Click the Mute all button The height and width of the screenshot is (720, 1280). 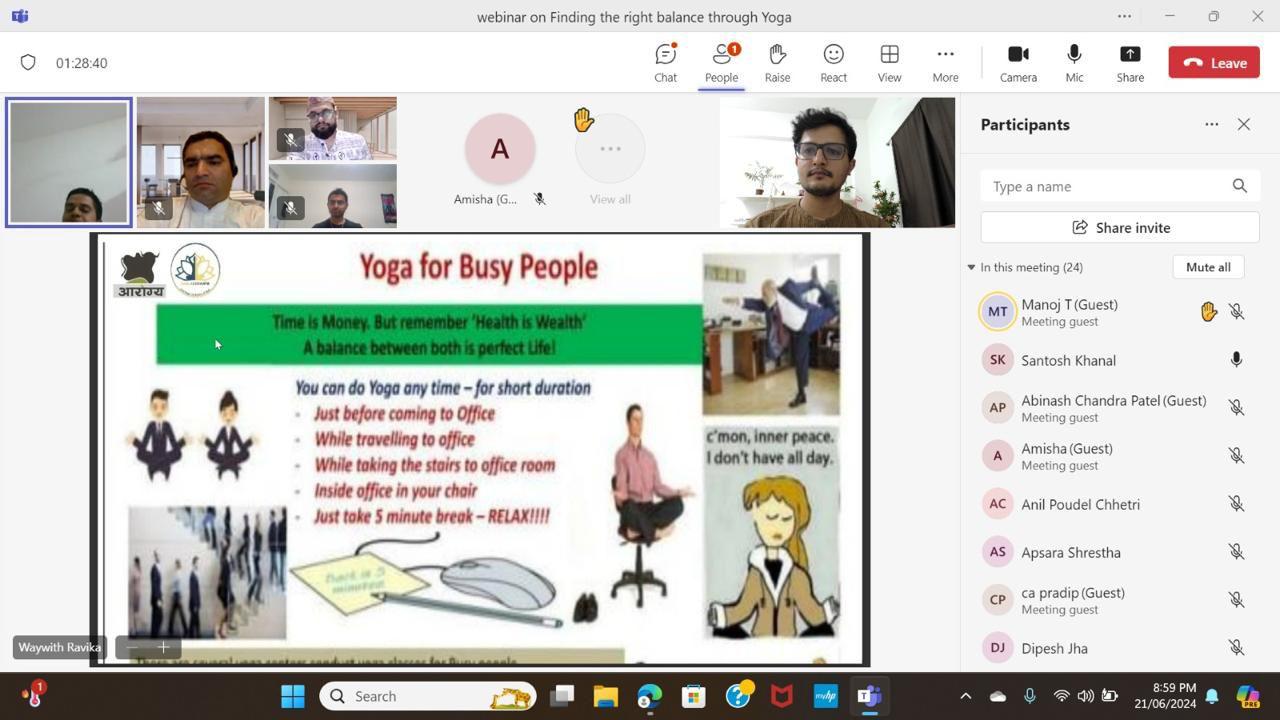(x=1208, y=267)
